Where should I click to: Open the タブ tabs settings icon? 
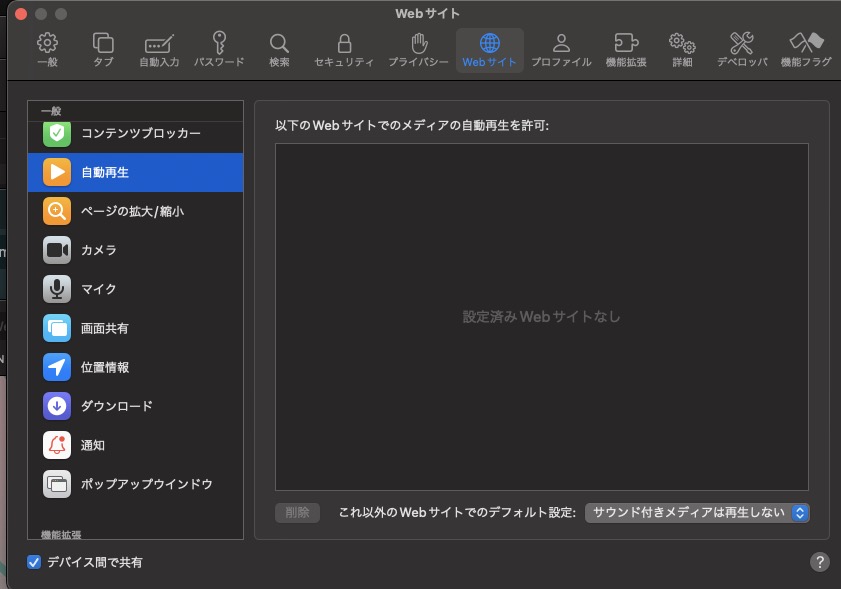point(103,43)
